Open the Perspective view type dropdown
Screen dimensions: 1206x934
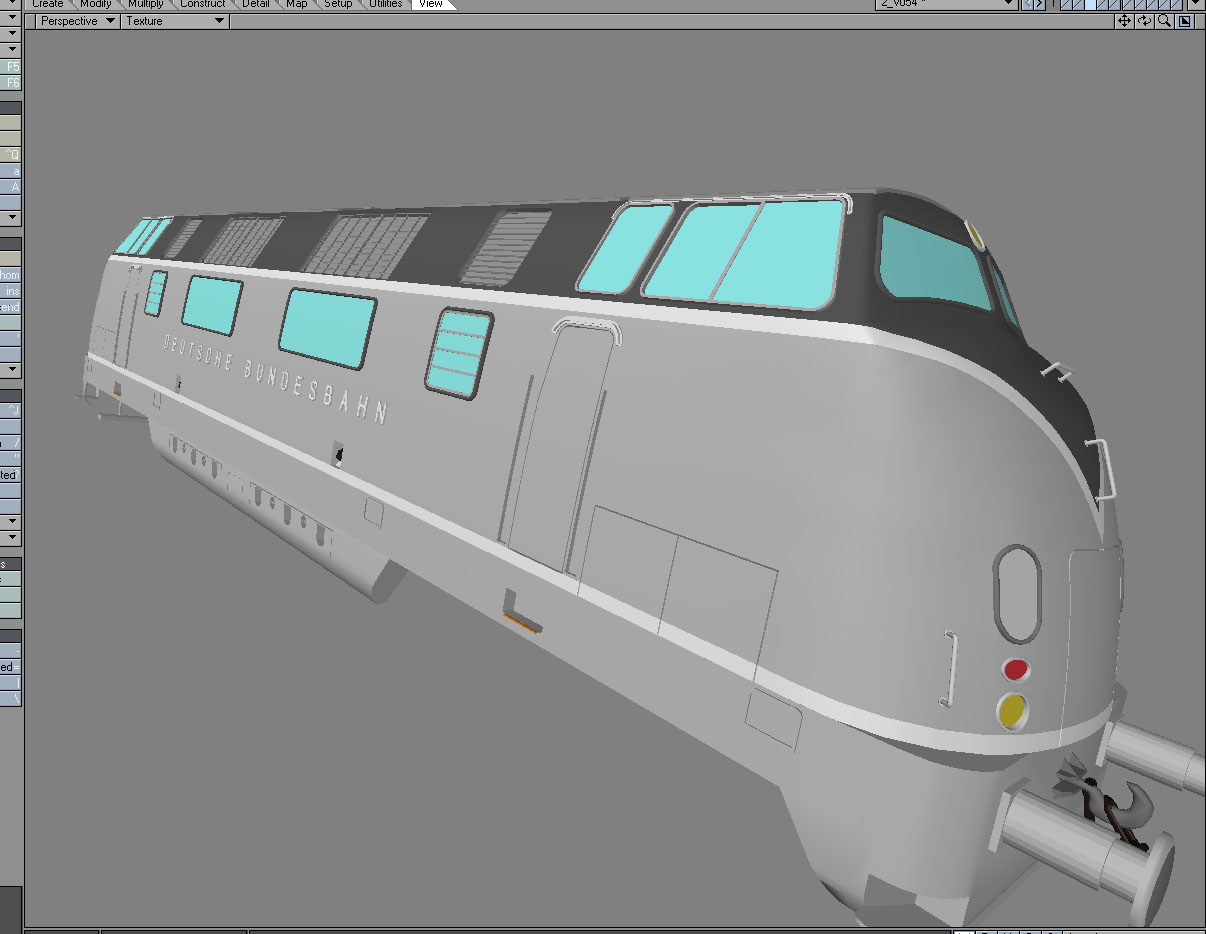[76, 21]
